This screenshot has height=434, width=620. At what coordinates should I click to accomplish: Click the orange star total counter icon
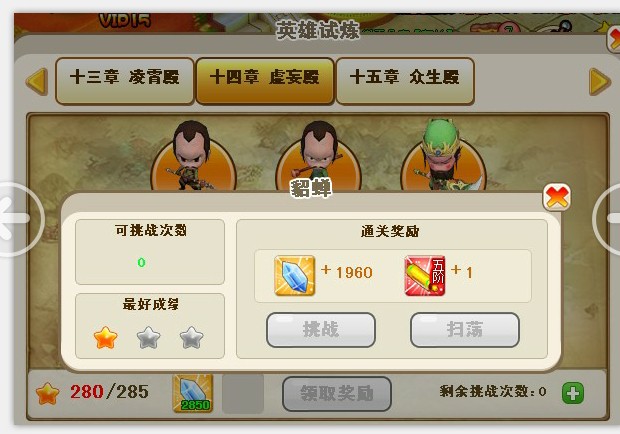coord(47,394)
